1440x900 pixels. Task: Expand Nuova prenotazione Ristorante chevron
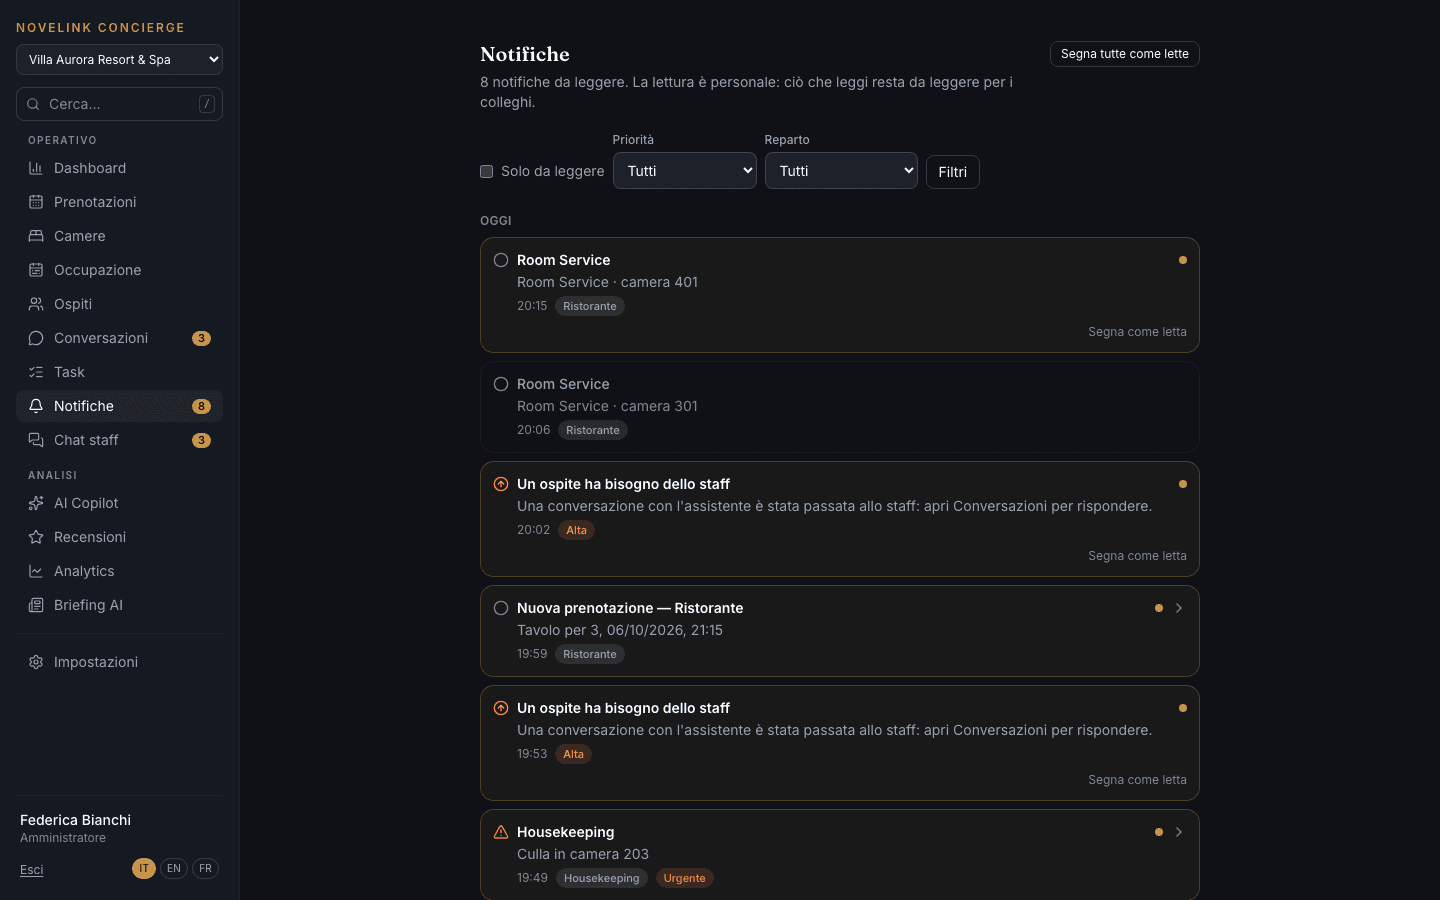click(x=1179, y=608)
